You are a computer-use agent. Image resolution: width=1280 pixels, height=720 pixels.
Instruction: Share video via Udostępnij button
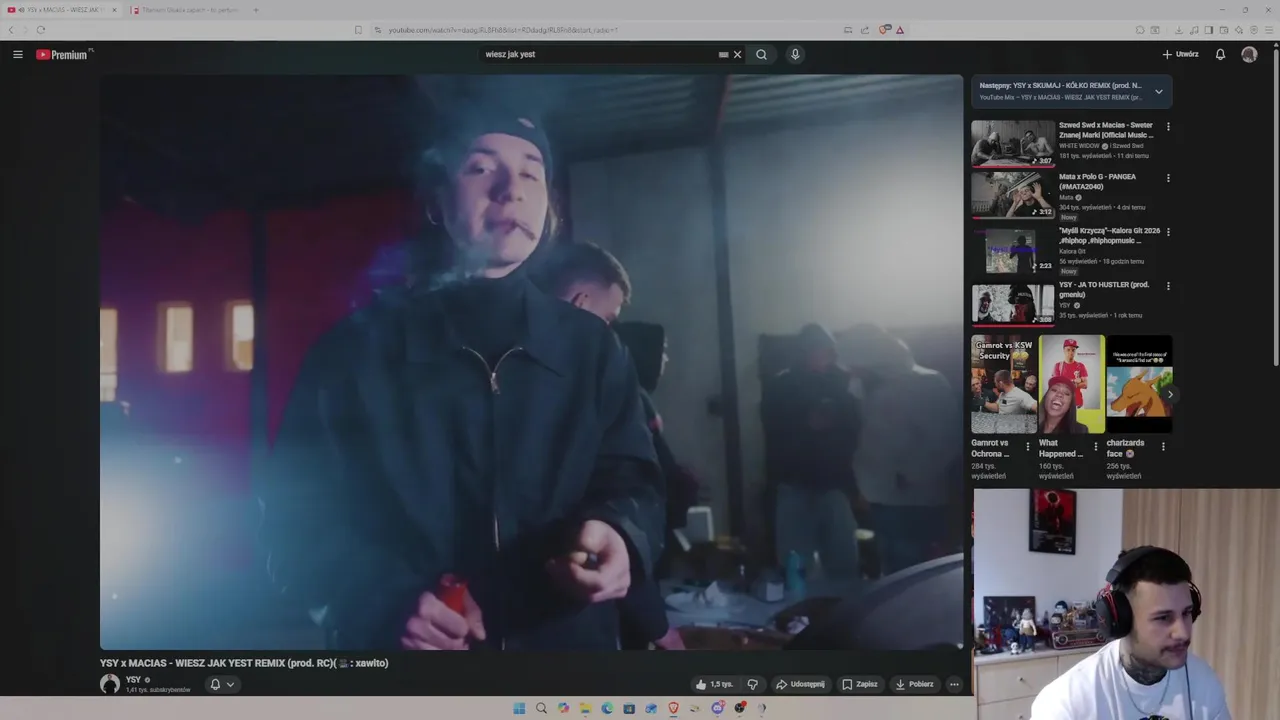800,684
